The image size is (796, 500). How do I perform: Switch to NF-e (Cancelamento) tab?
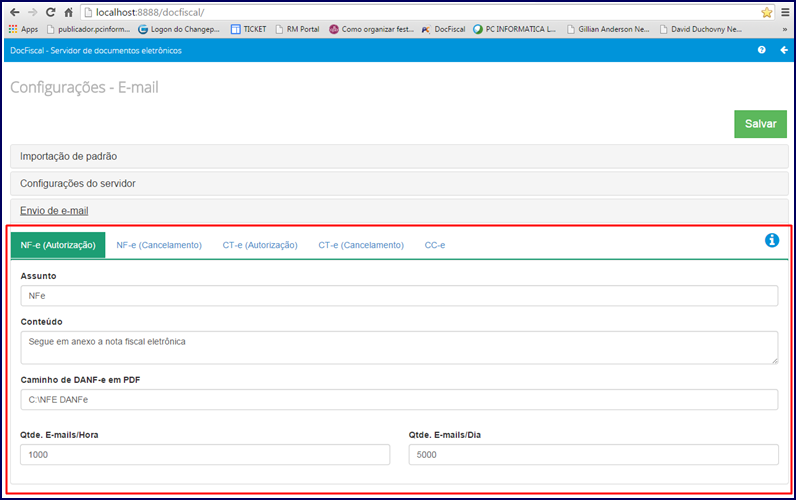pos(159,245)
